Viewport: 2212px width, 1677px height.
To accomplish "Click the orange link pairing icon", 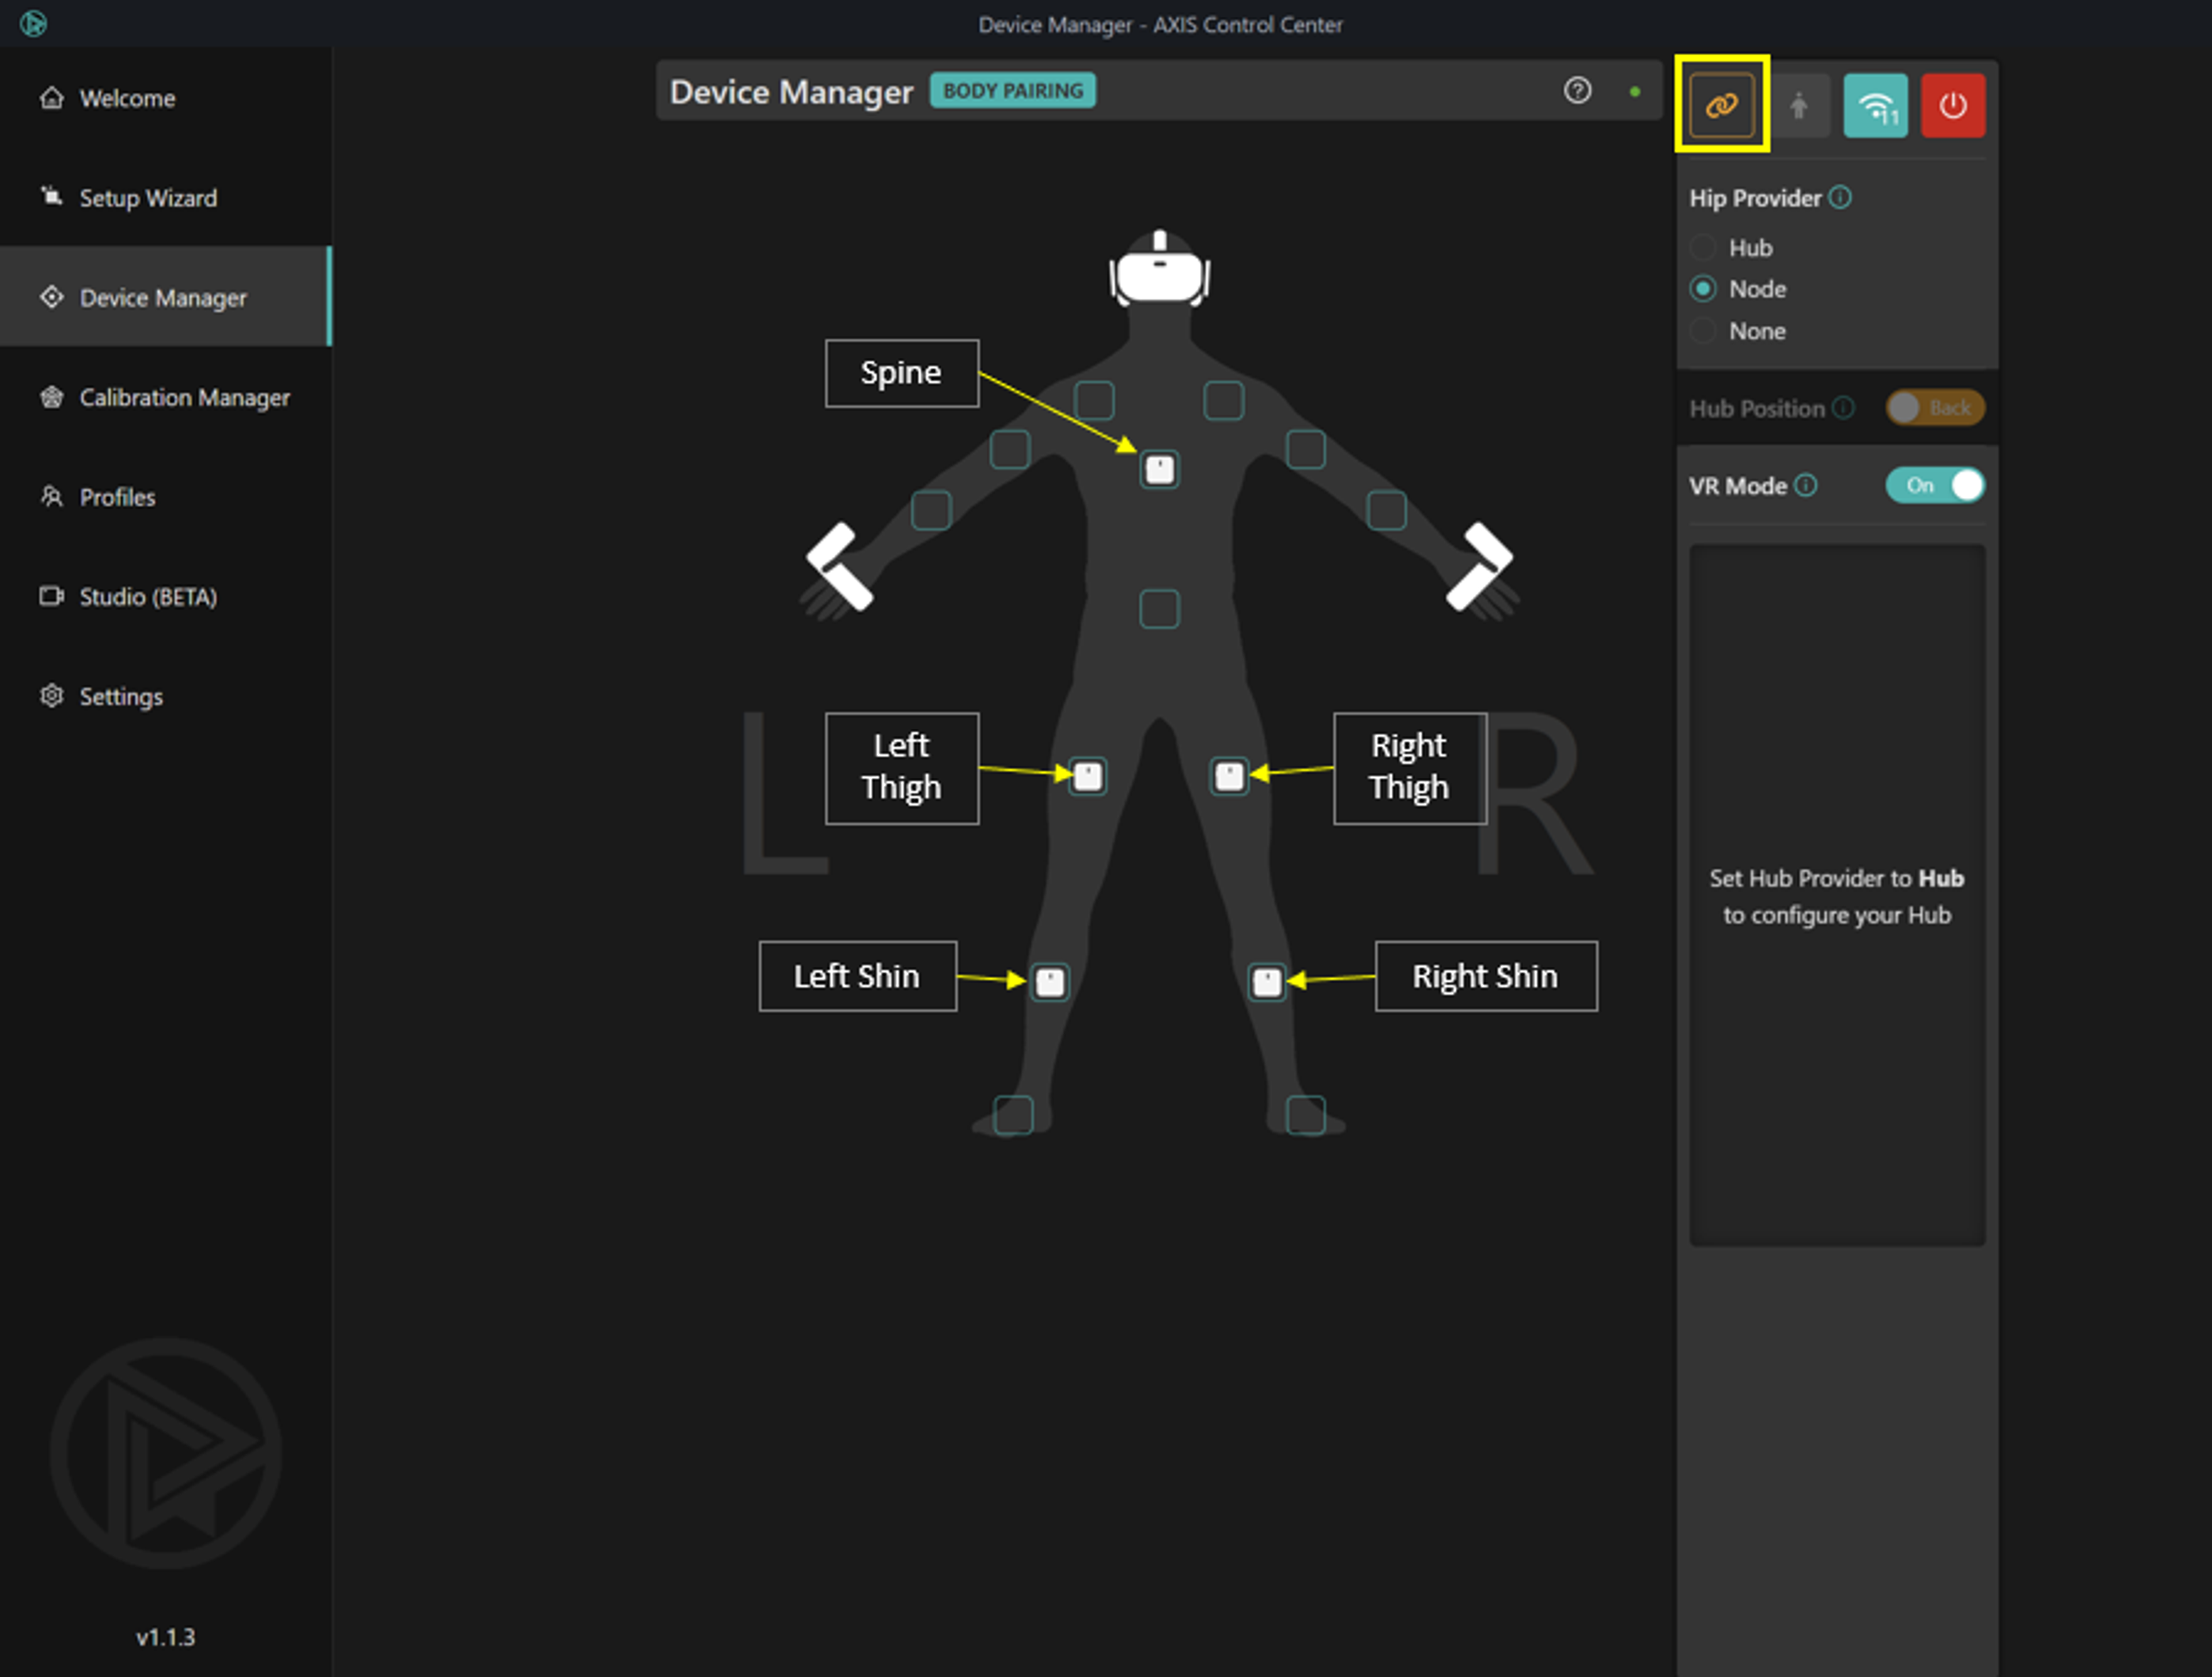I will tap(1721, 105).
